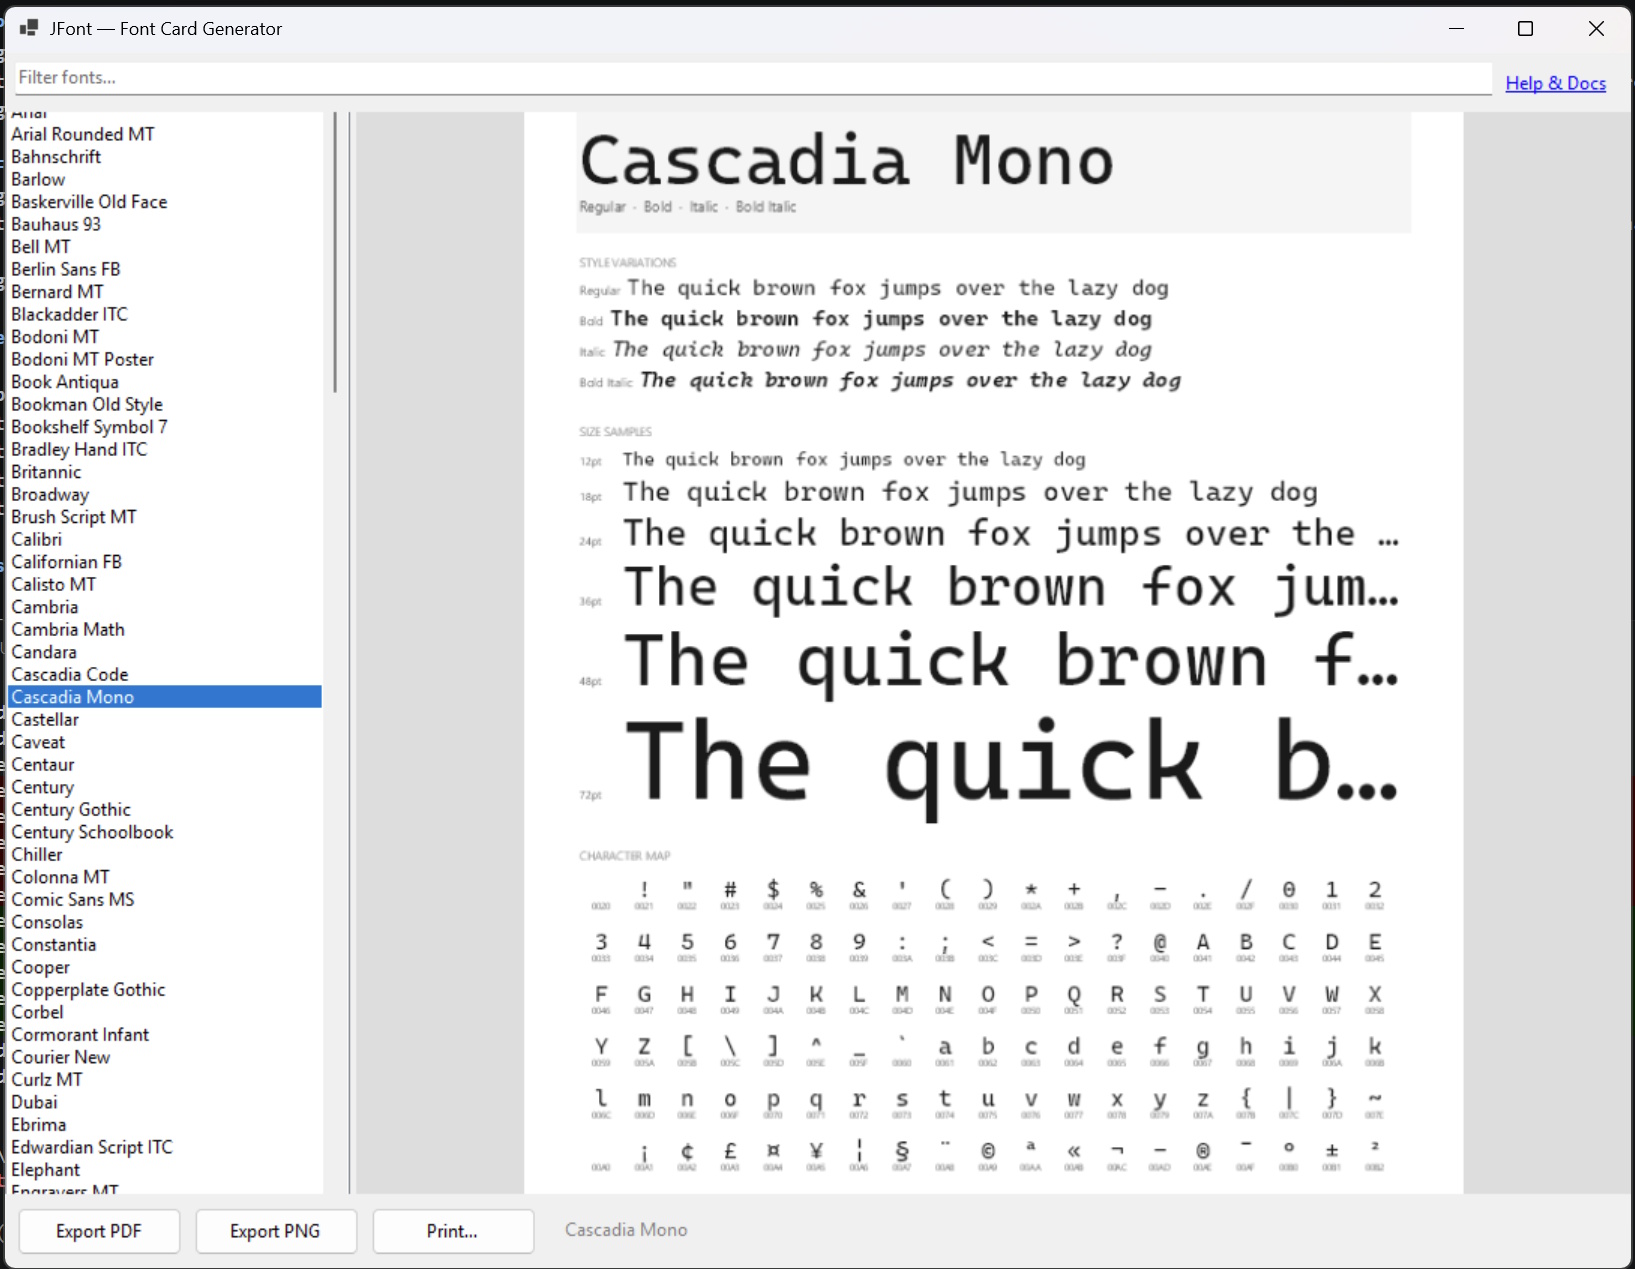The image size is (1635, 1269).
Task: Click the Export PNG button
Action: coord(275,1231)
